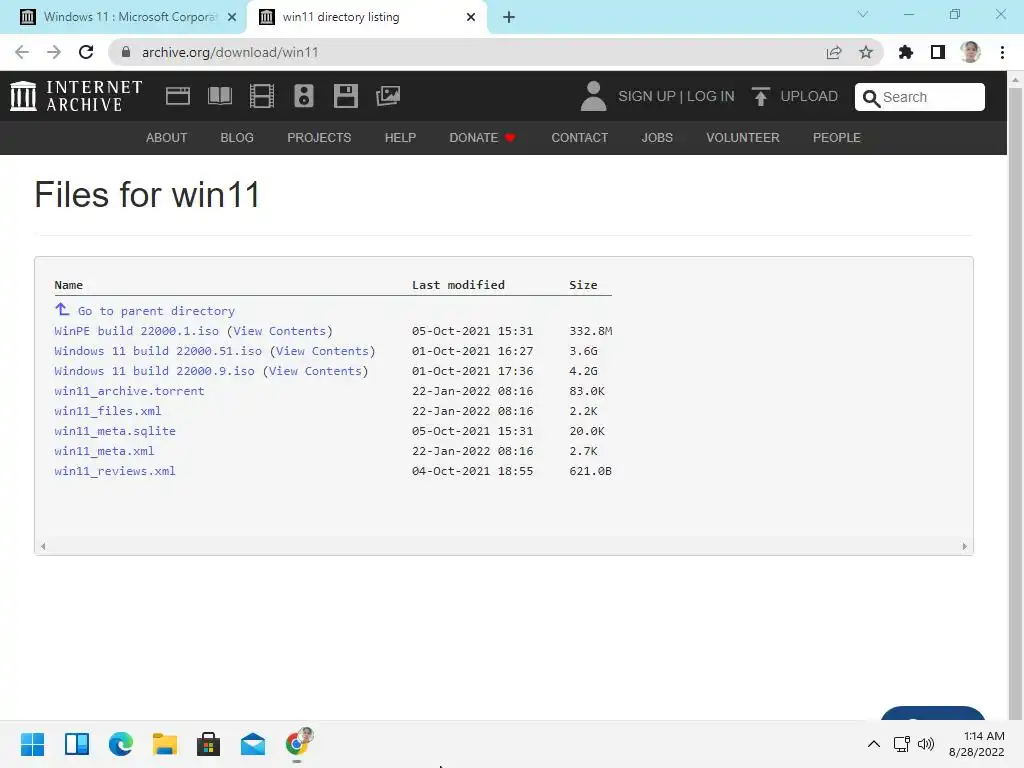Image resolution: width=1024 pixels, height=768 pixels.
Task: Open Mail app from taskbar
Action: pos(253,744)
